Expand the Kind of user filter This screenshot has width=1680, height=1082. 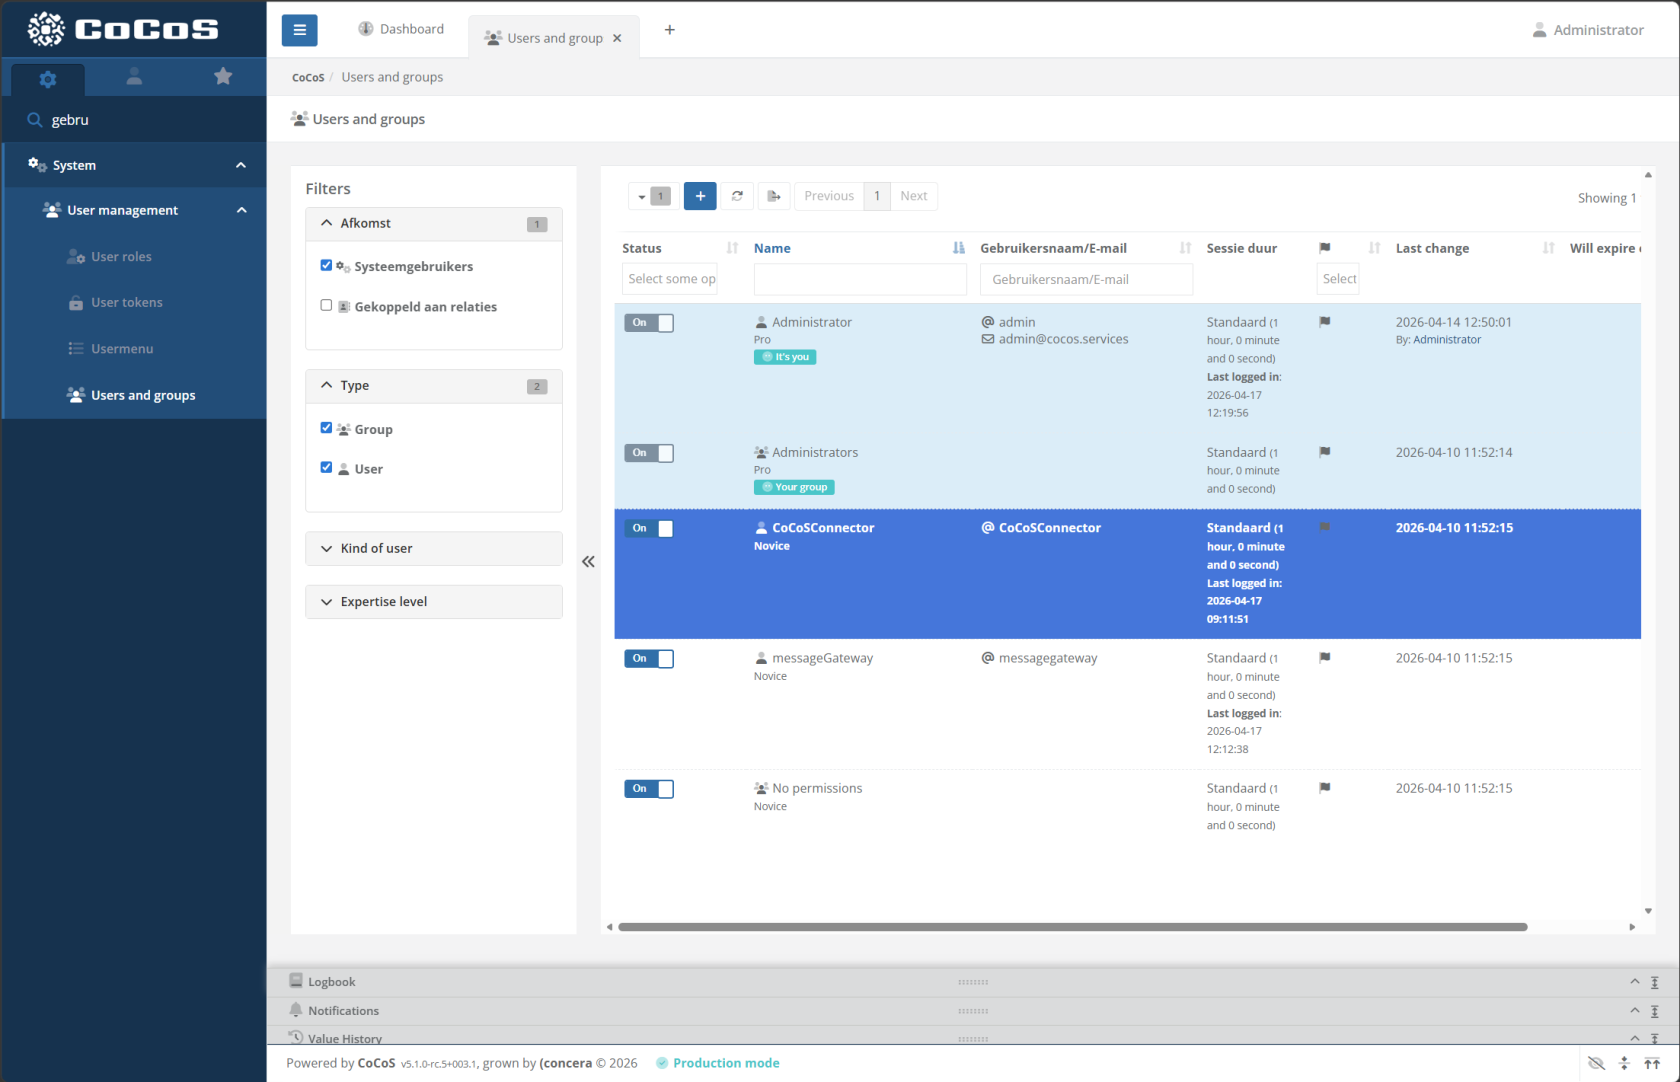coord(434,548)
